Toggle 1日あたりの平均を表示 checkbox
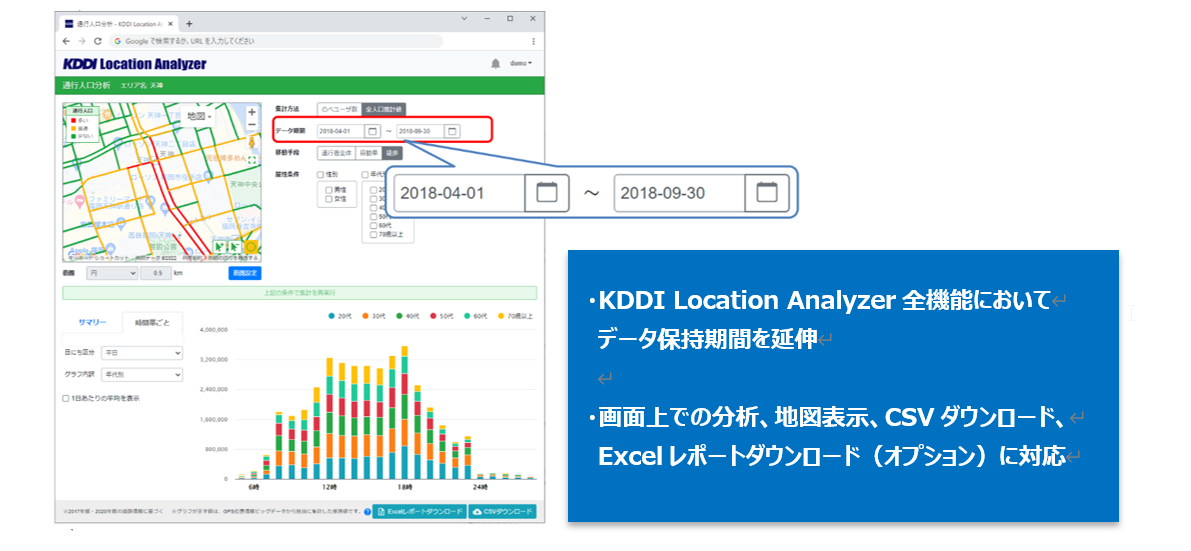 66,397
